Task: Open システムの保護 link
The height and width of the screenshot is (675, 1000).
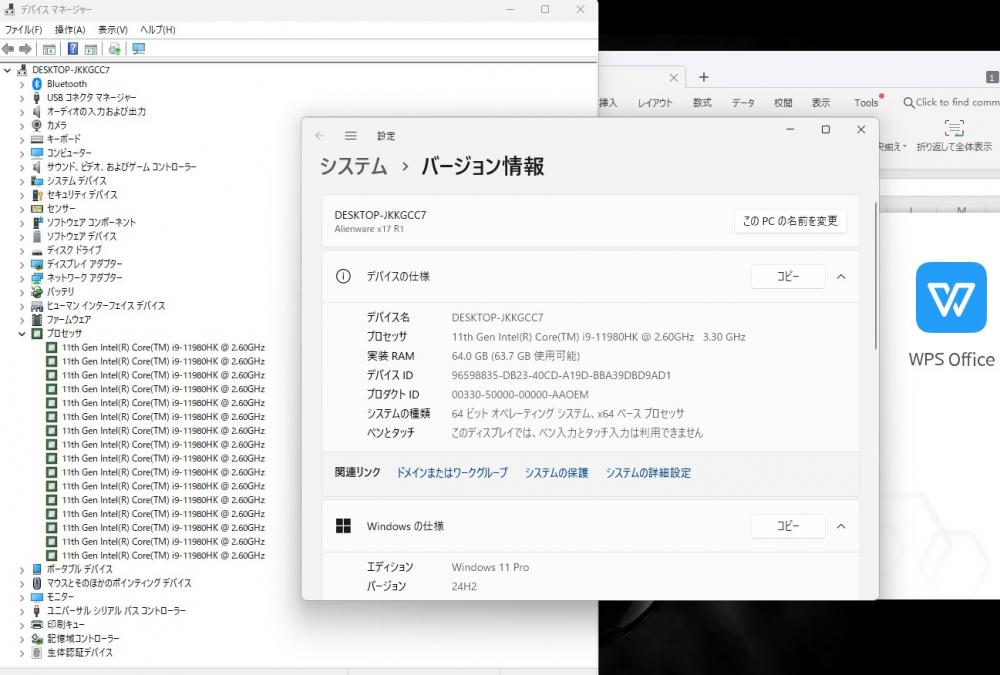Action: (x=556, y=473)
